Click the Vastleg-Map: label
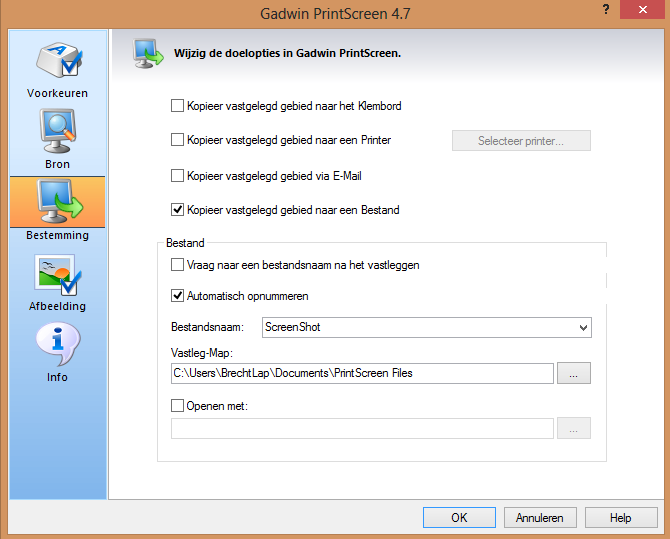 pyautogui.click(x=202, y=353)
